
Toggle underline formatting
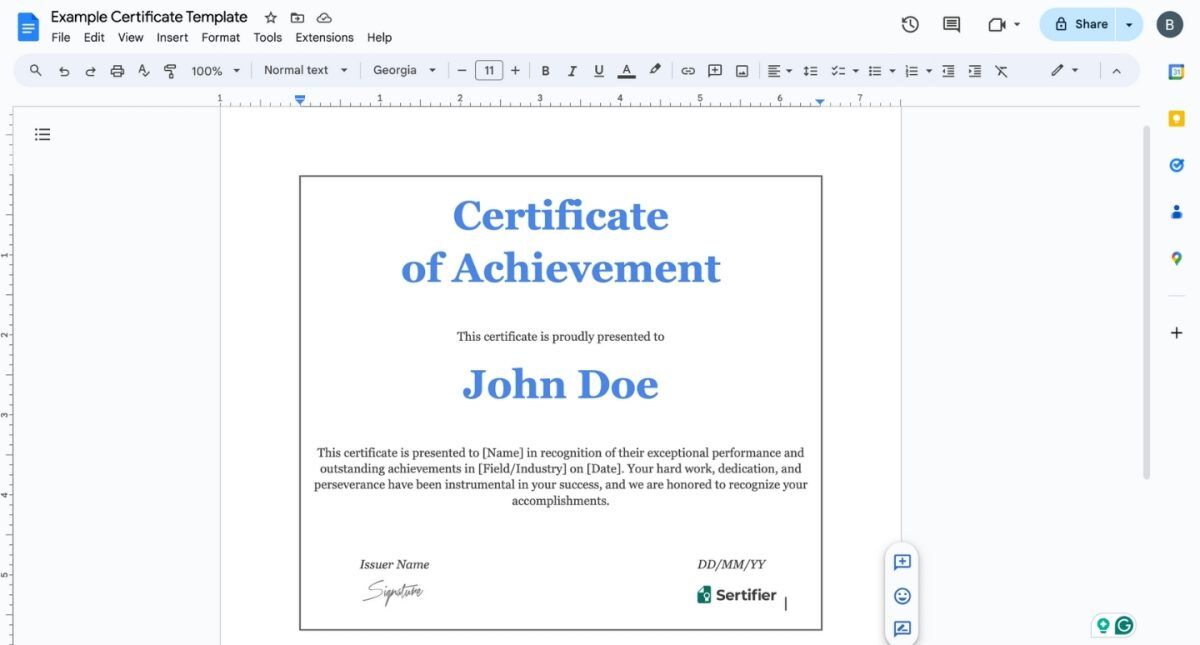(x=598, y=70)
